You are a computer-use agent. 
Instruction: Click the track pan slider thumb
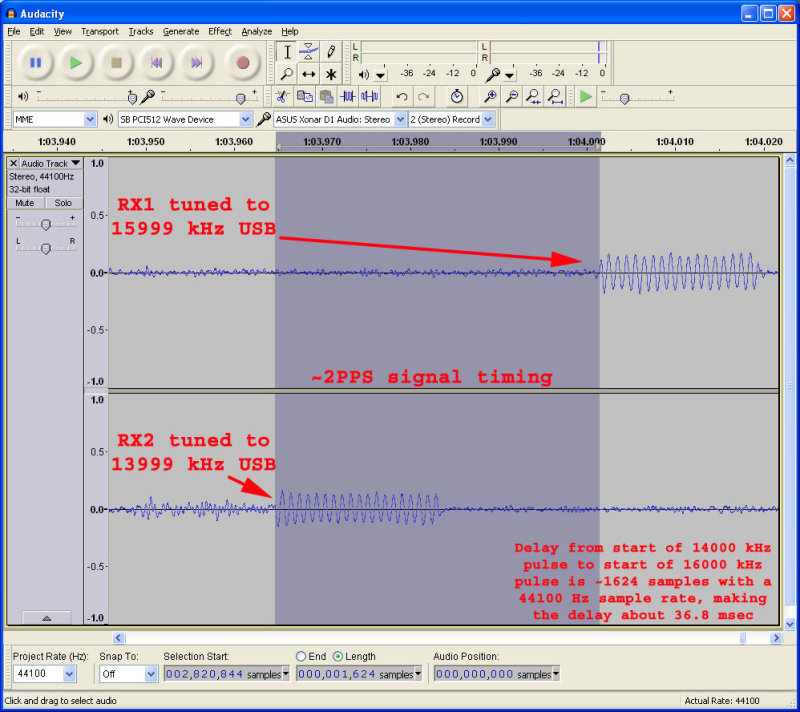point(46,248)
